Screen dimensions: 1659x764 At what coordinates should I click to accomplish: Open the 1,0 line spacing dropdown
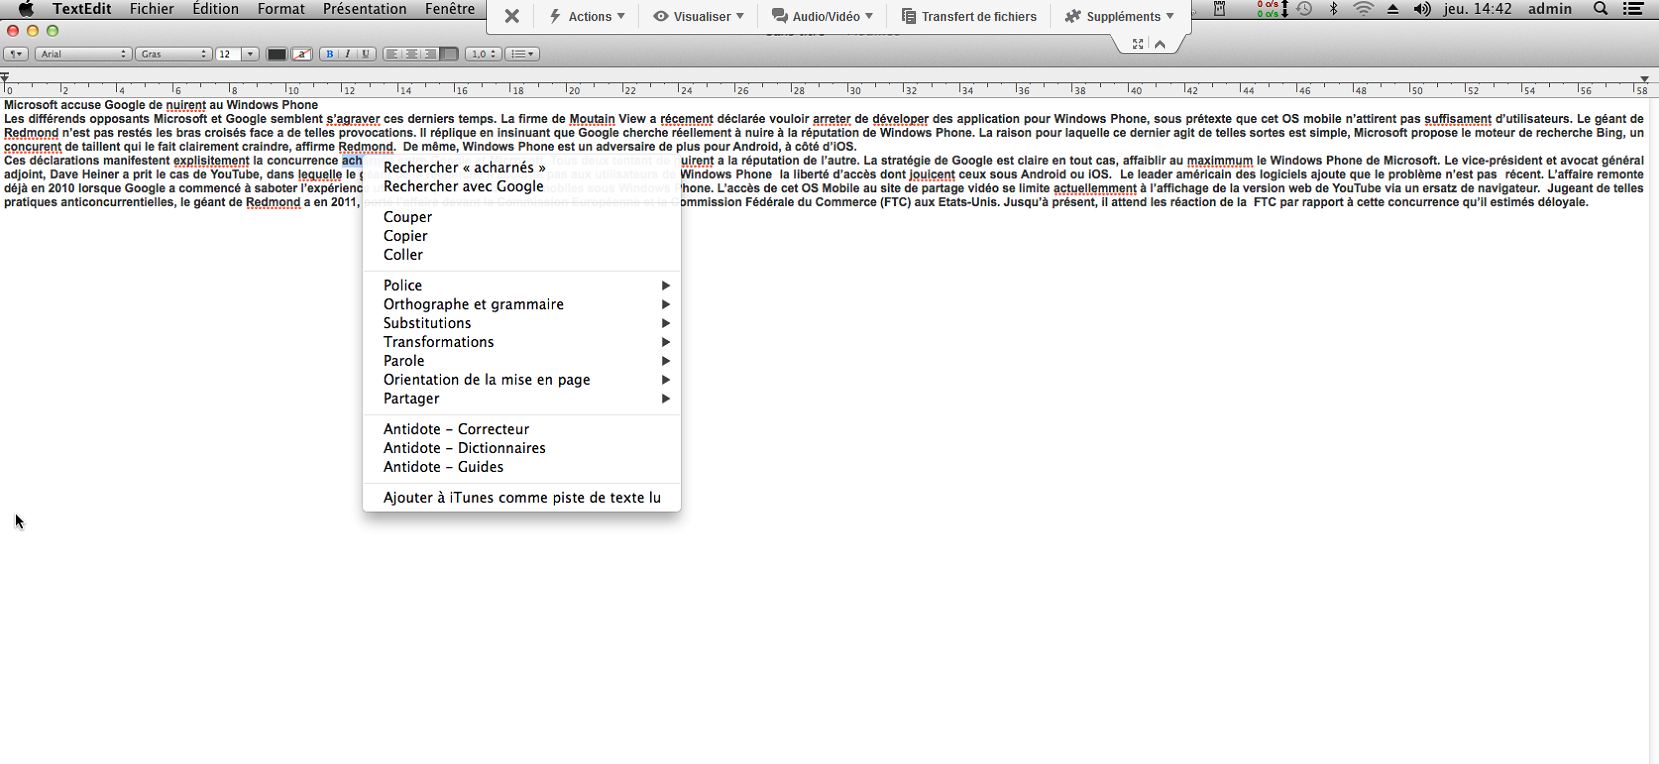[484, 54]
